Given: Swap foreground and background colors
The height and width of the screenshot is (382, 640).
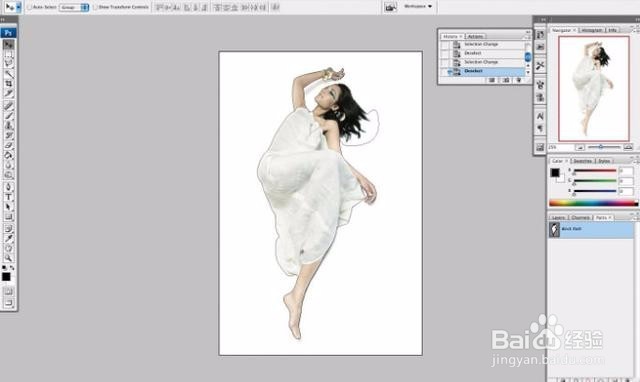Looking at the screenshot, I should pyautogui.click(x=12, y=268).
